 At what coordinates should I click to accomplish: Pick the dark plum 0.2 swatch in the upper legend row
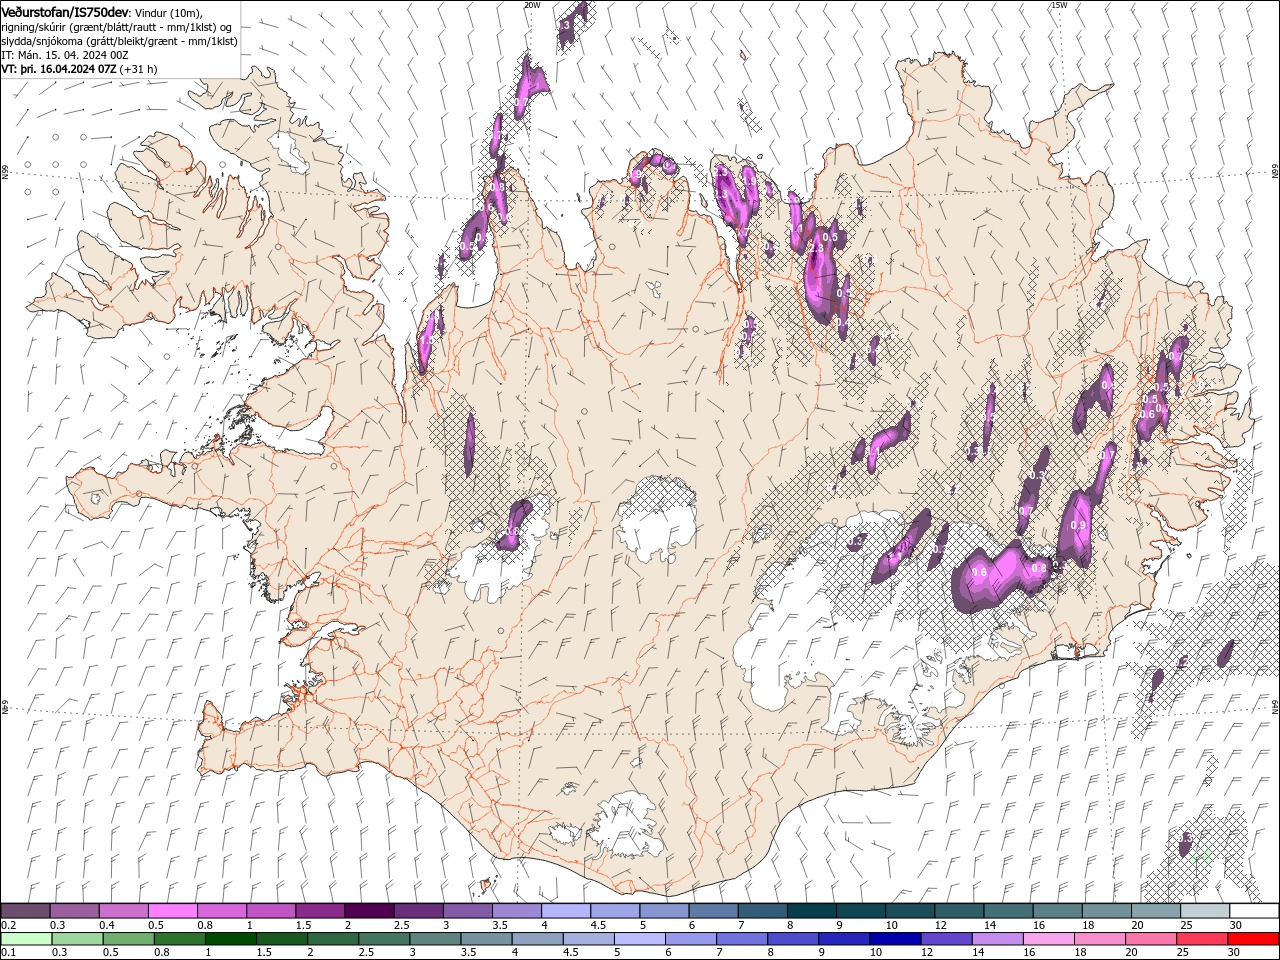(x=25, y=911)
